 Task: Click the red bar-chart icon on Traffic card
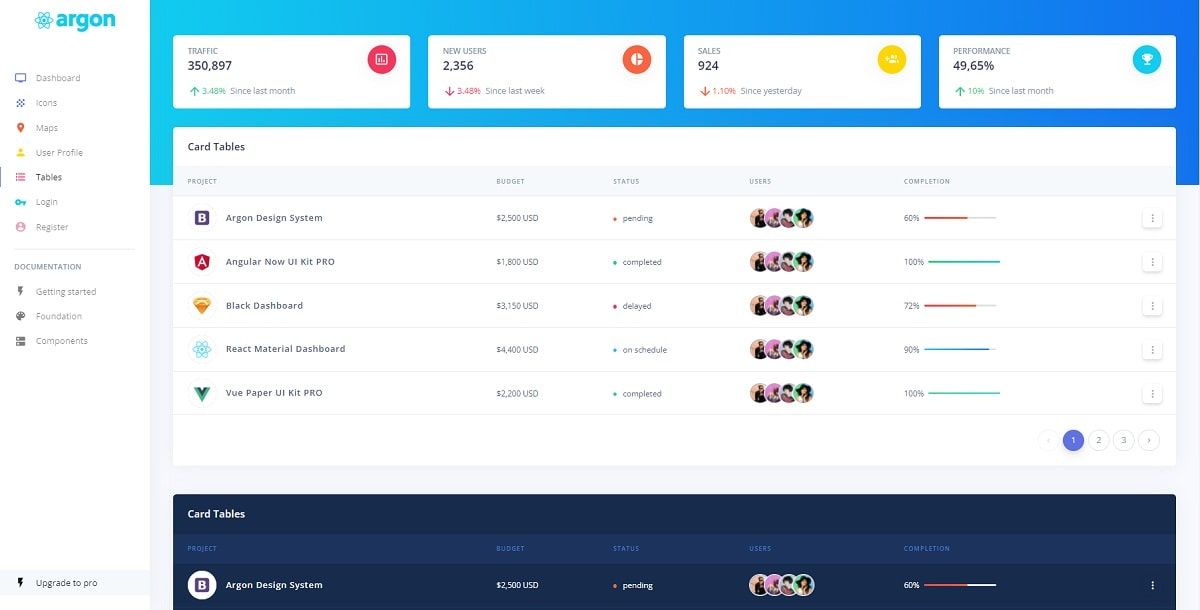tap(381, 59)
